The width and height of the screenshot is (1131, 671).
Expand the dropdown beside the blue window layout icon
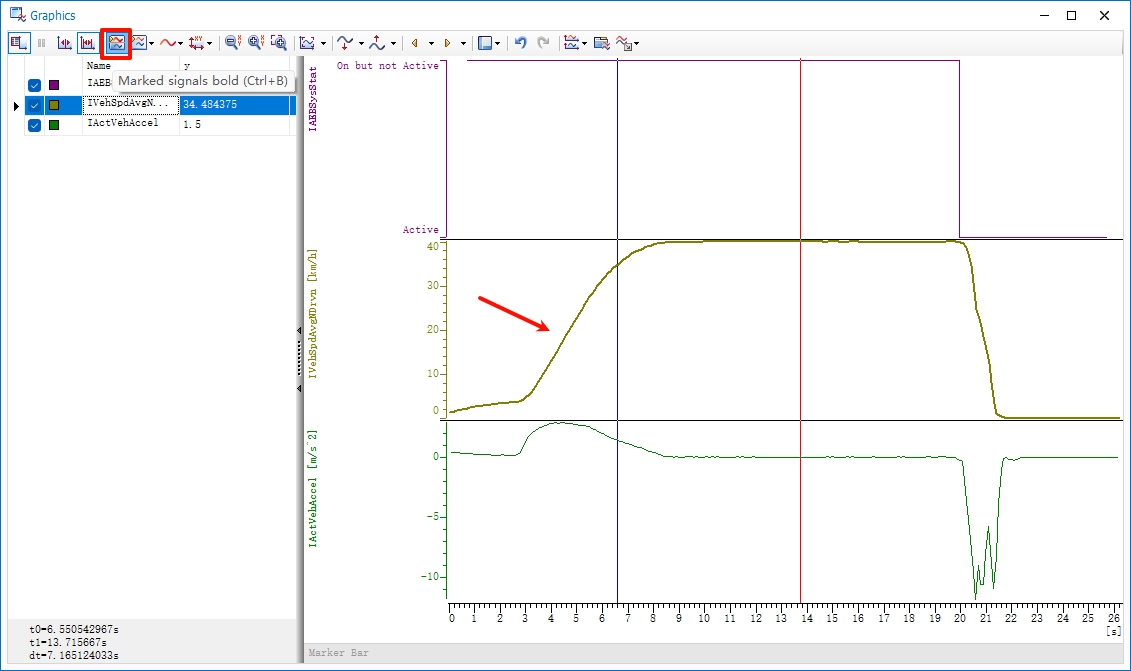[500, 43]
